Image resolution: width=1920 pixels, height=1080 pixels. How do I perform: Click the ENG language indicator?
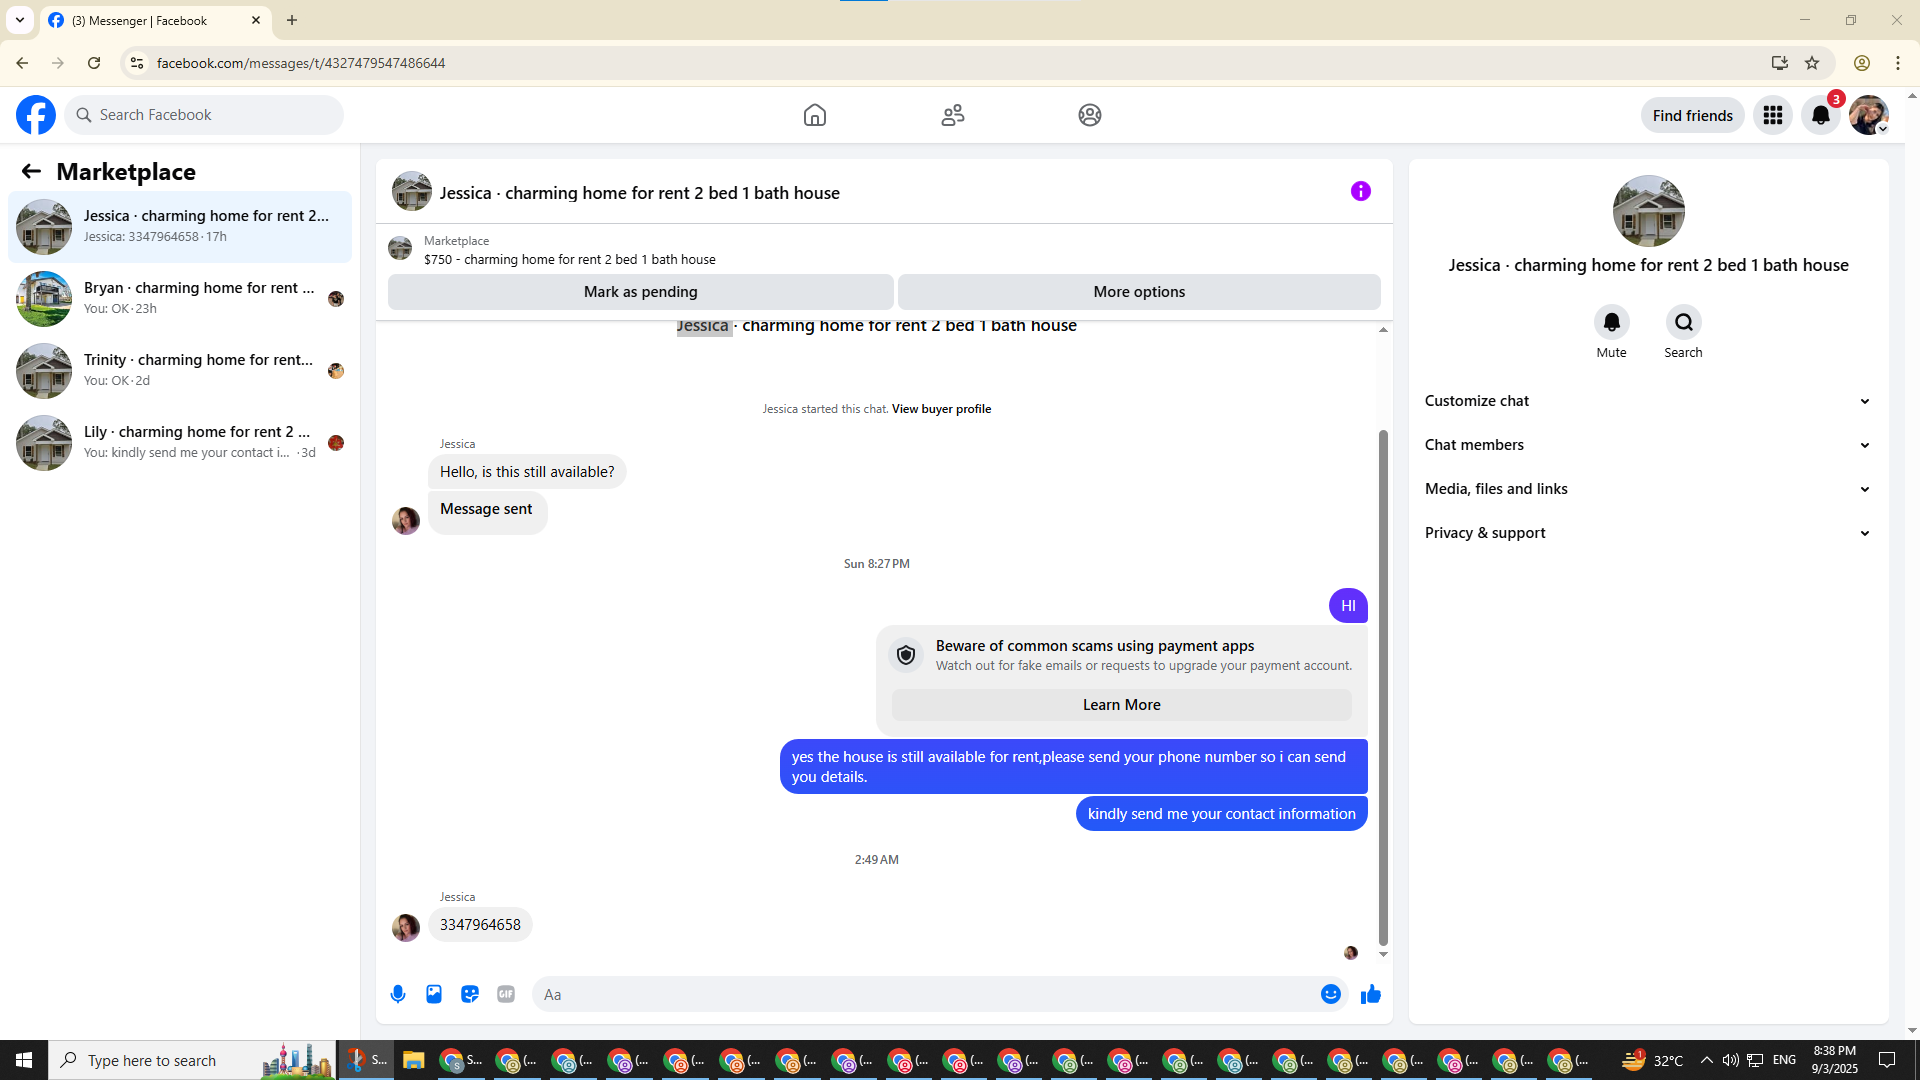[1784, 1060]
